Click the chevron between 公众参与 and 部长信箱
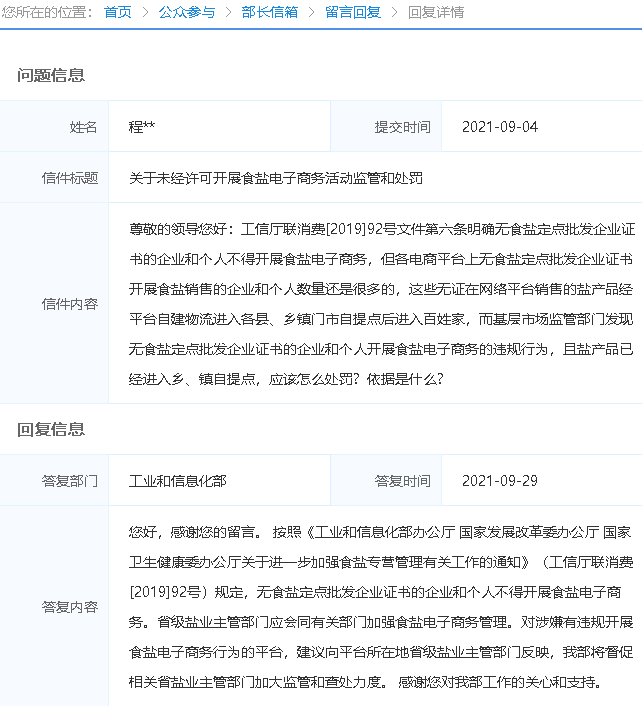This screenshot has height=706, width=642. tap(228, 13)
